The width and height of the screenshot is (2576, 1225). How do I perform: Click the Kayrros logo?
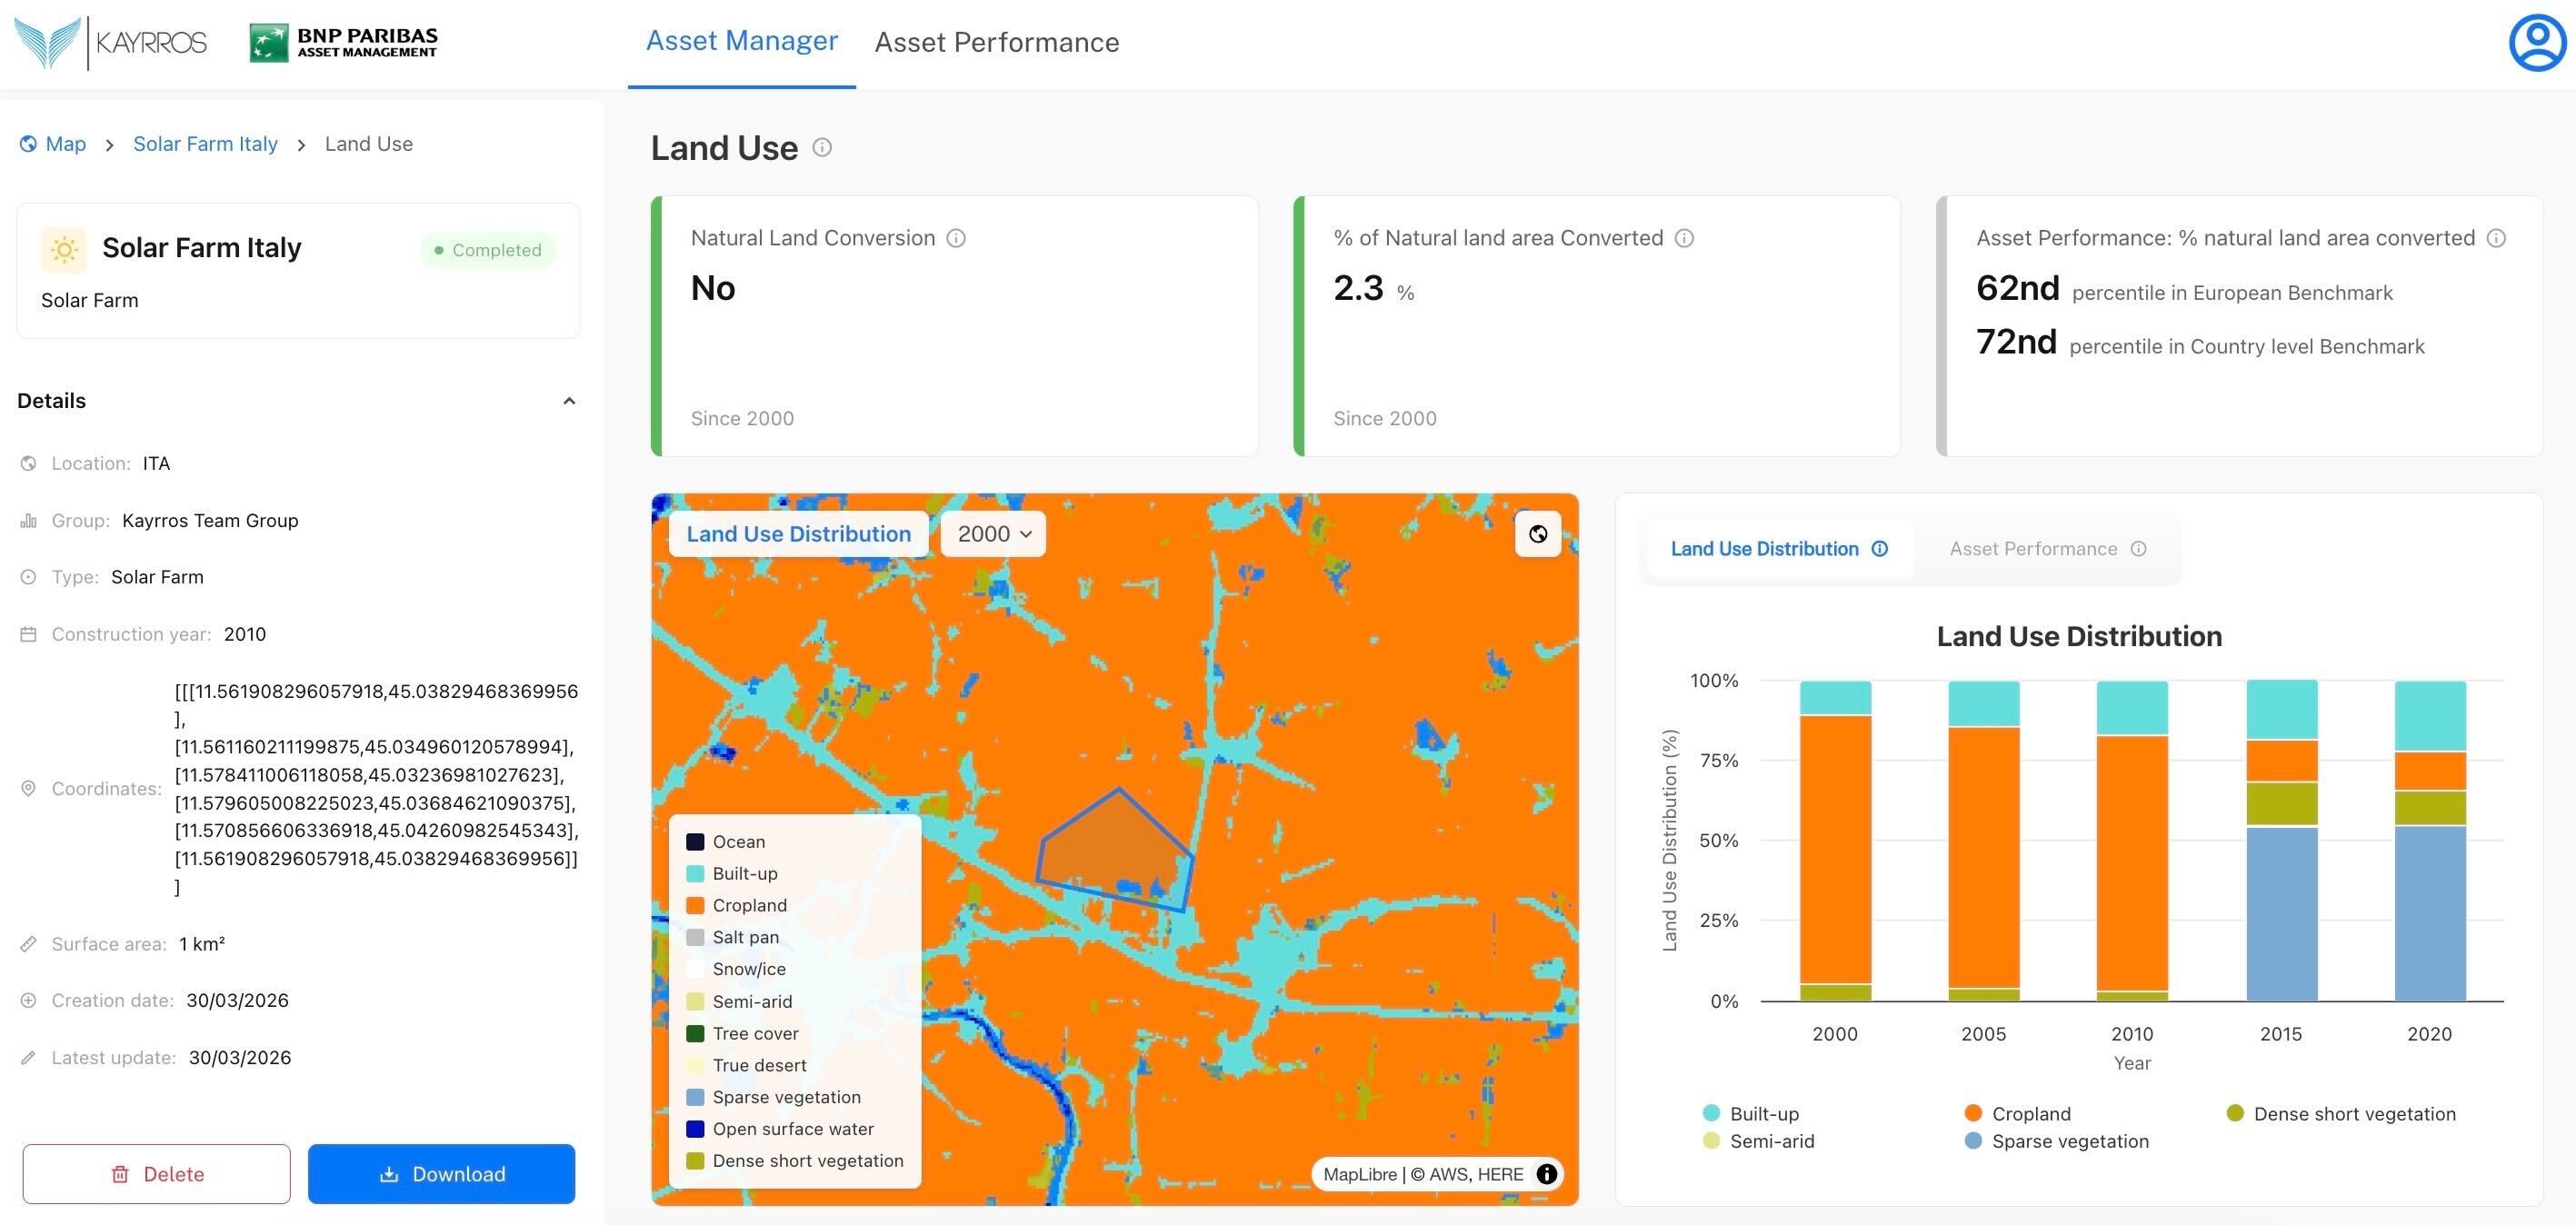pos(111,43)
